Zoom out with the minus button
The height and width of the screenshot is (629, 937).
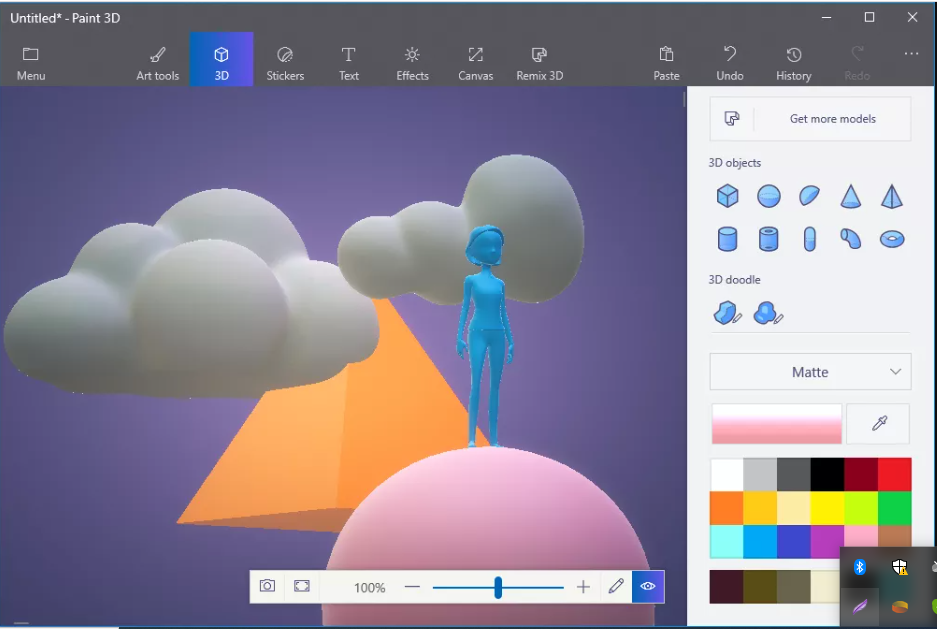pyautogui.click(x=412, y=587)
